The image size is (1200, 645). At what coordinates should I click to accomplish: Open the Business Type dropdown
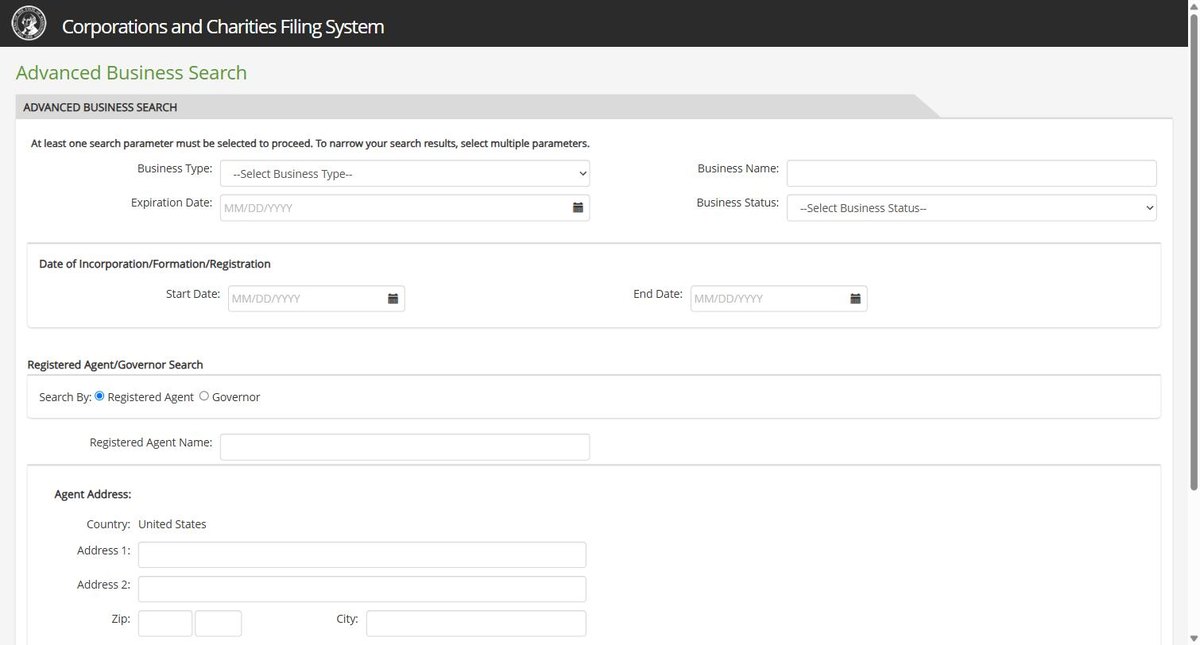point(405,174)
